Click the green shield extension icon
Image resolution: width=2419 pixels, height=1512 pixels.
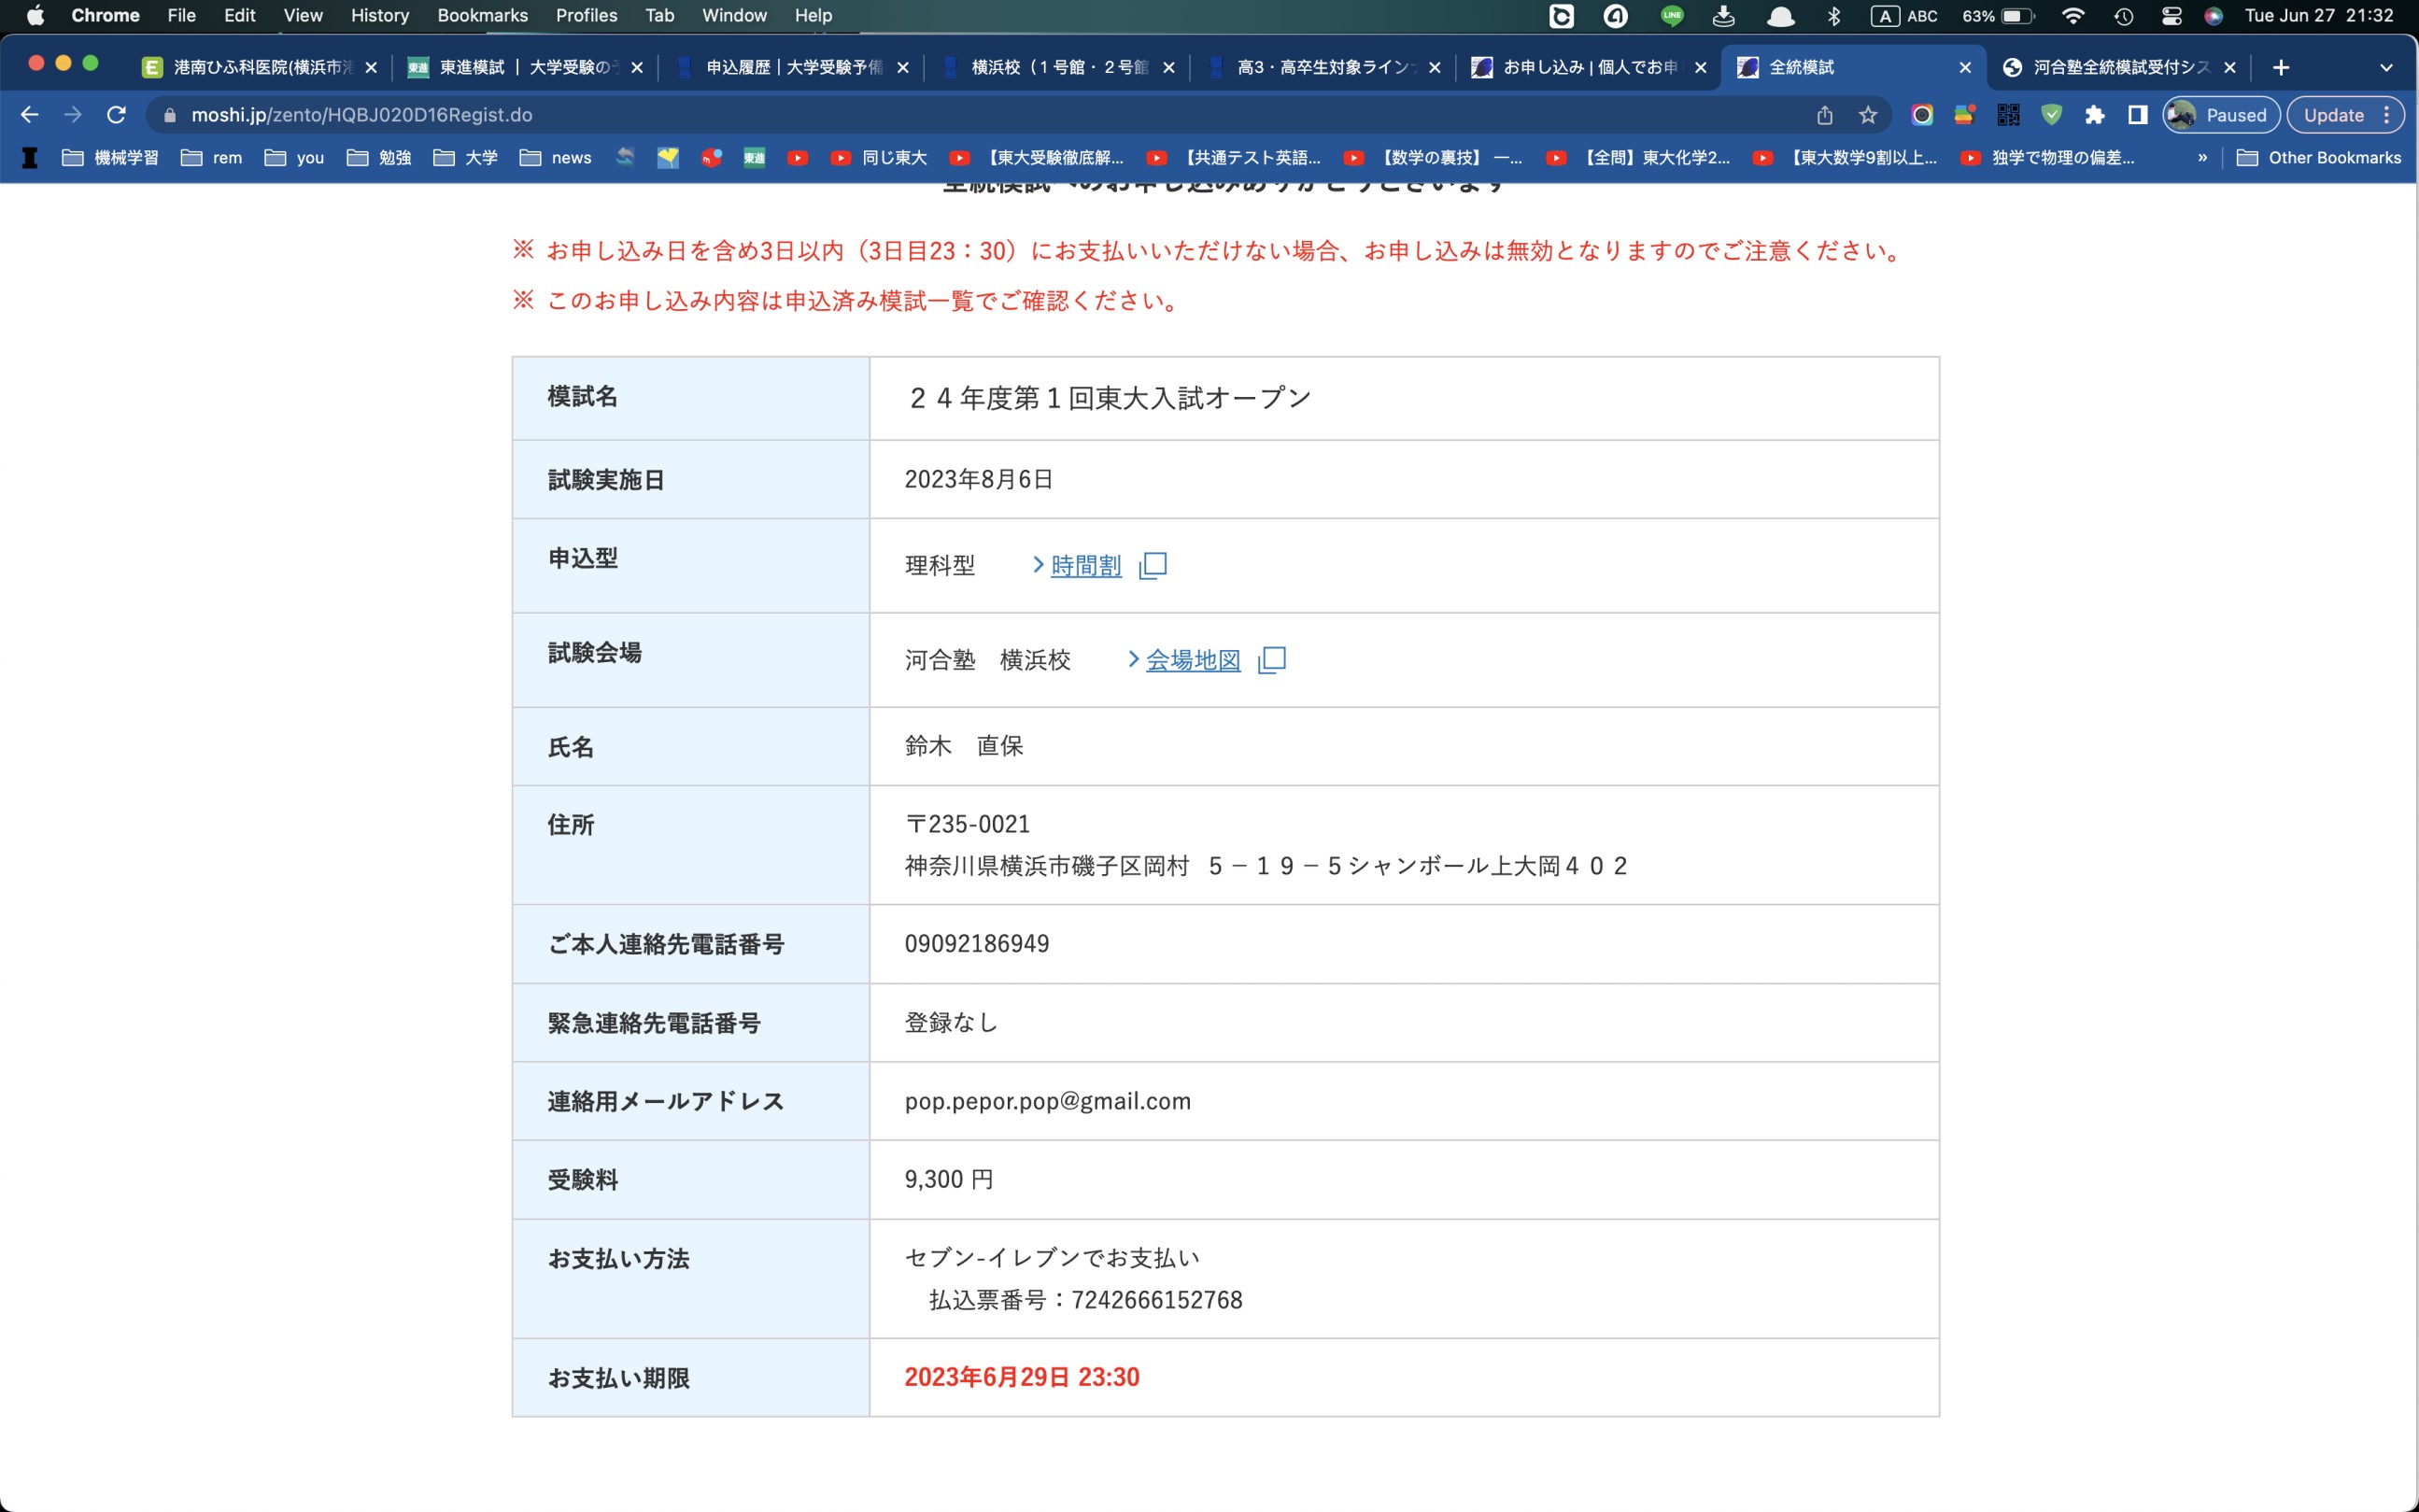coord(2051,115)
